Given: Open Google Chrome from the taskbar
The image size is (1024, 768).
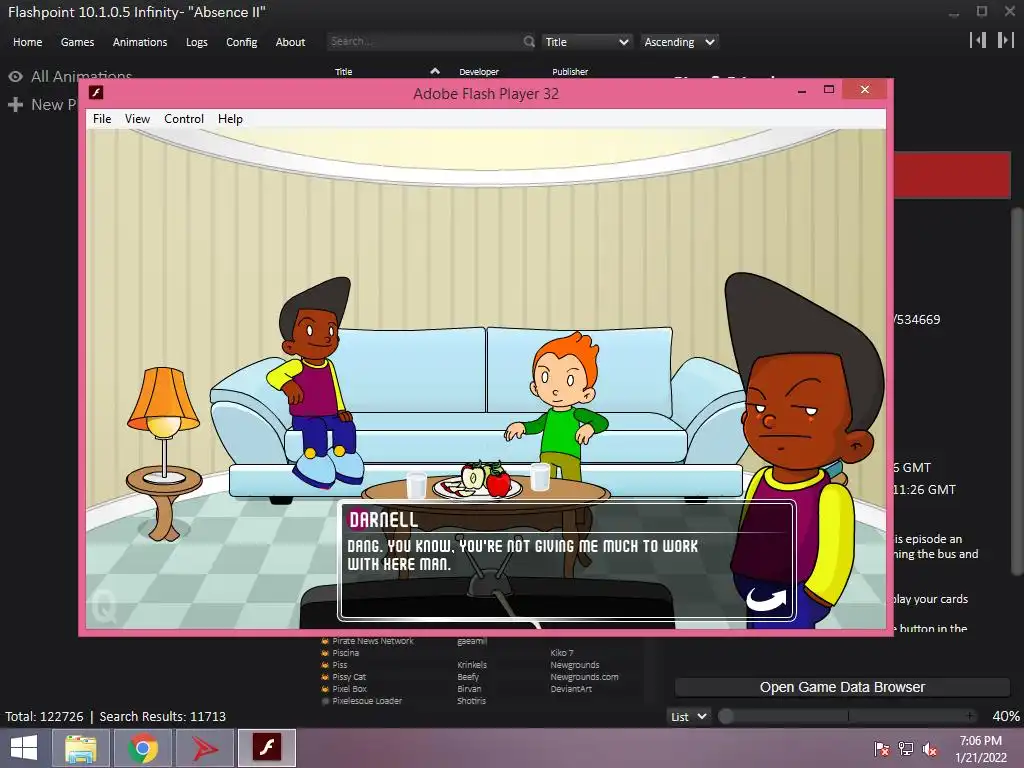Looking at the screenshot, I should (142, 748).
